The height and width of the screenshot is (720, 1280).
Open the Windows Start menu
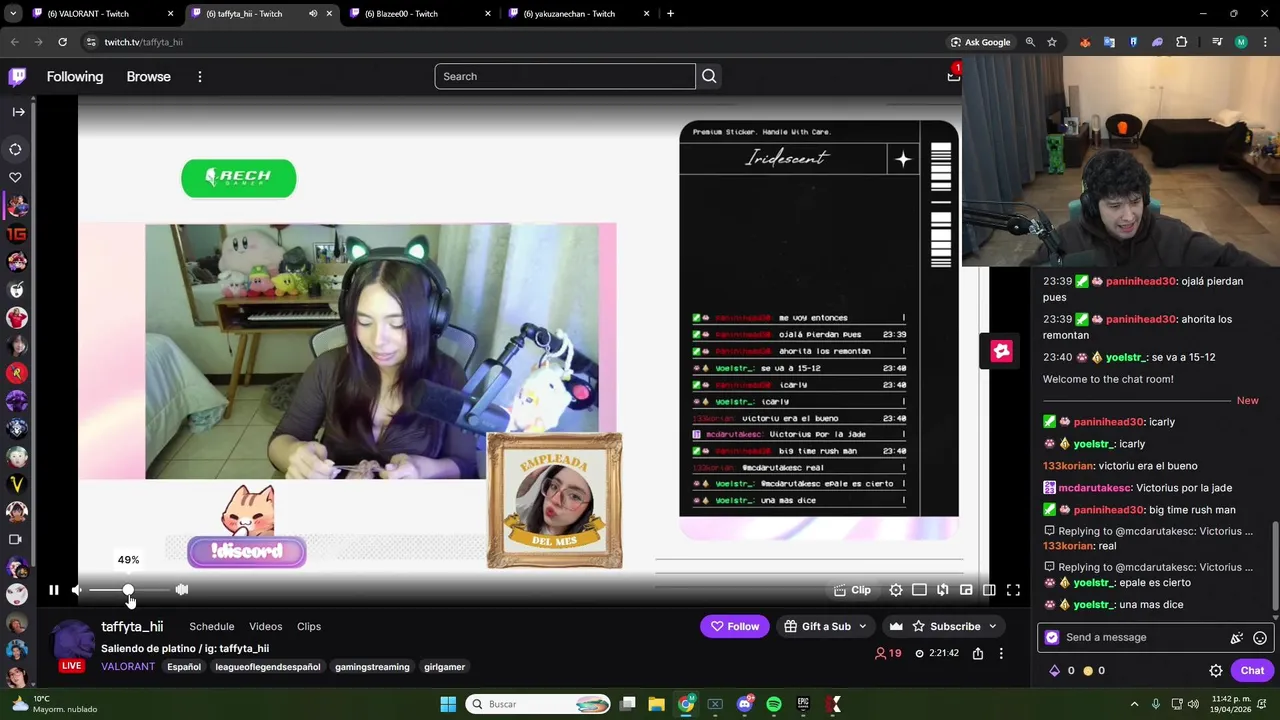click(x=448, y=704)
